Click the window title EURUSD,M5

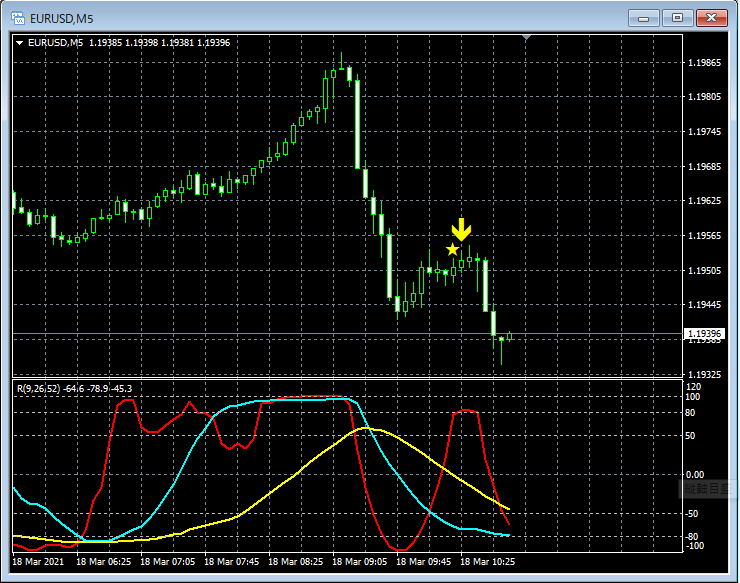62,19
